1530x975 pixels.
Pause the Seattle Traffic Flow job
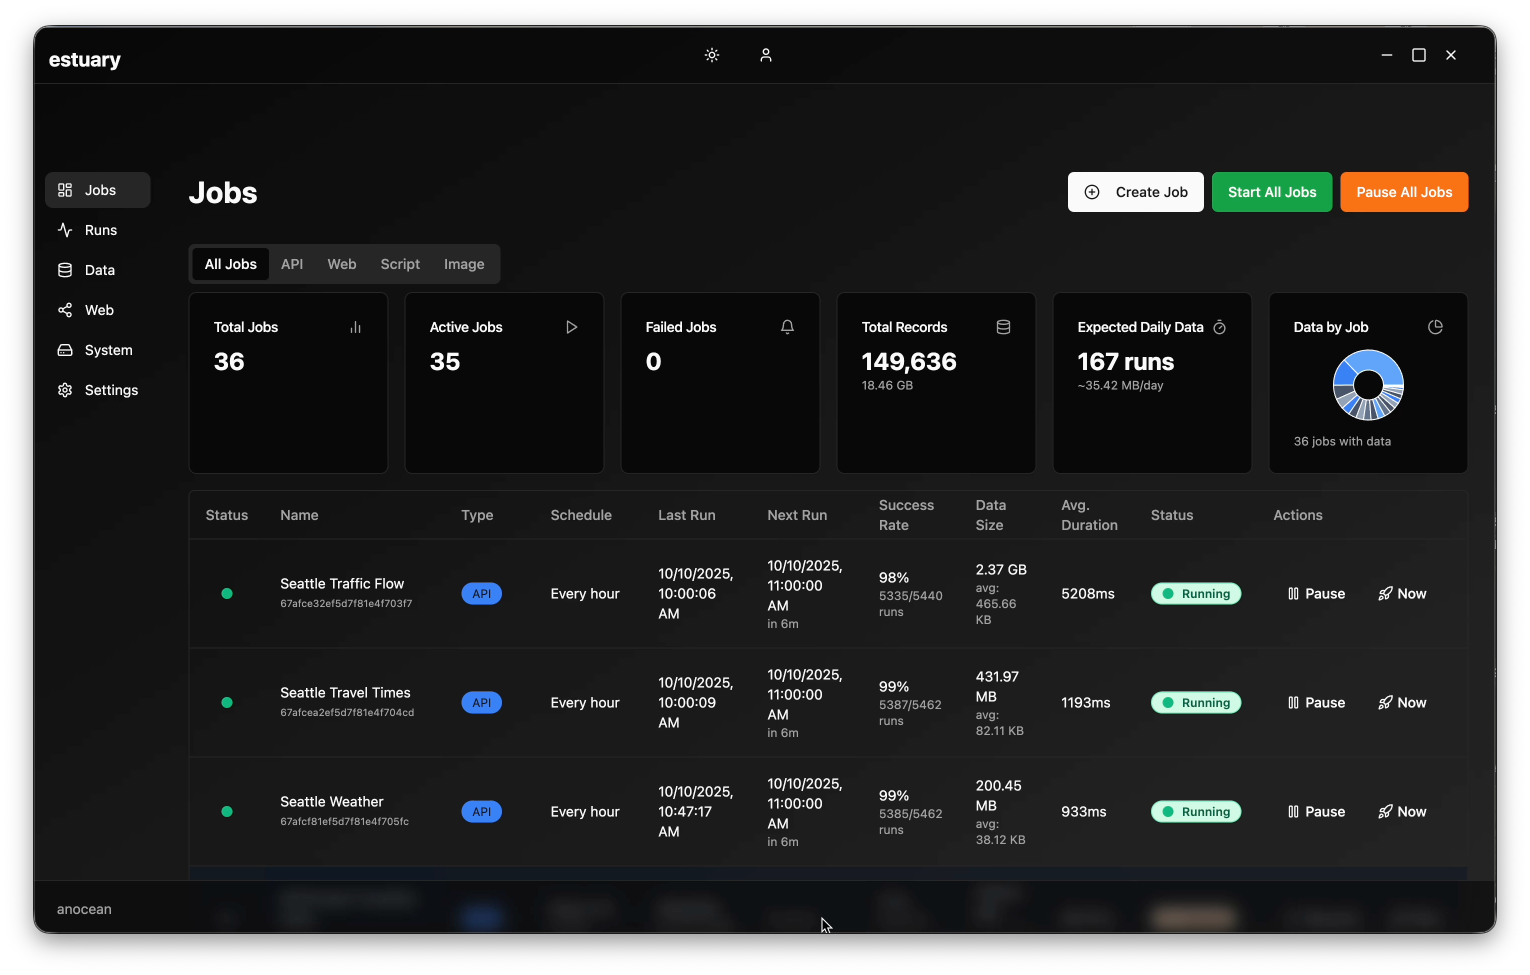1316,593
